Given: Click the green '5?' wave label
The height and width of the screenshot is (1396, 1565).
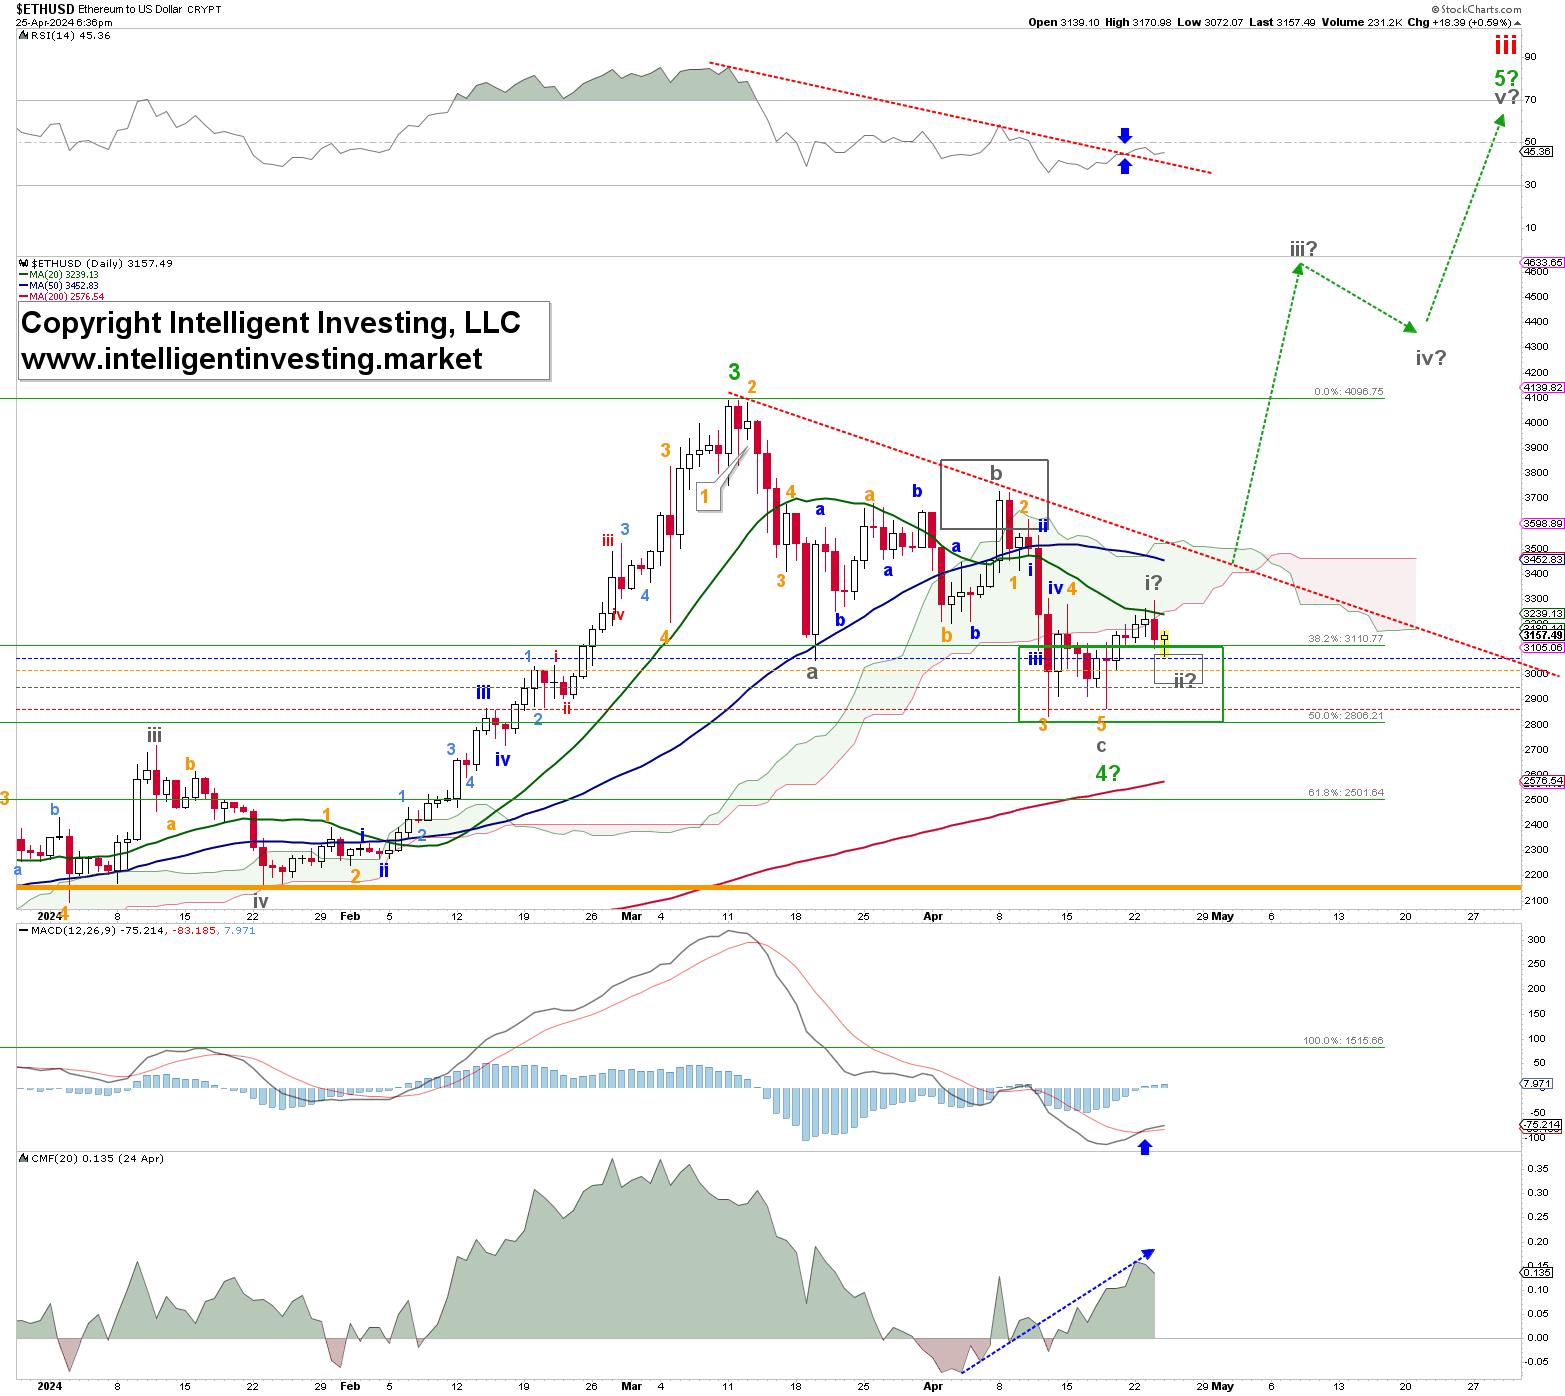Looking at the screenshot, I should pos(1506,78).
